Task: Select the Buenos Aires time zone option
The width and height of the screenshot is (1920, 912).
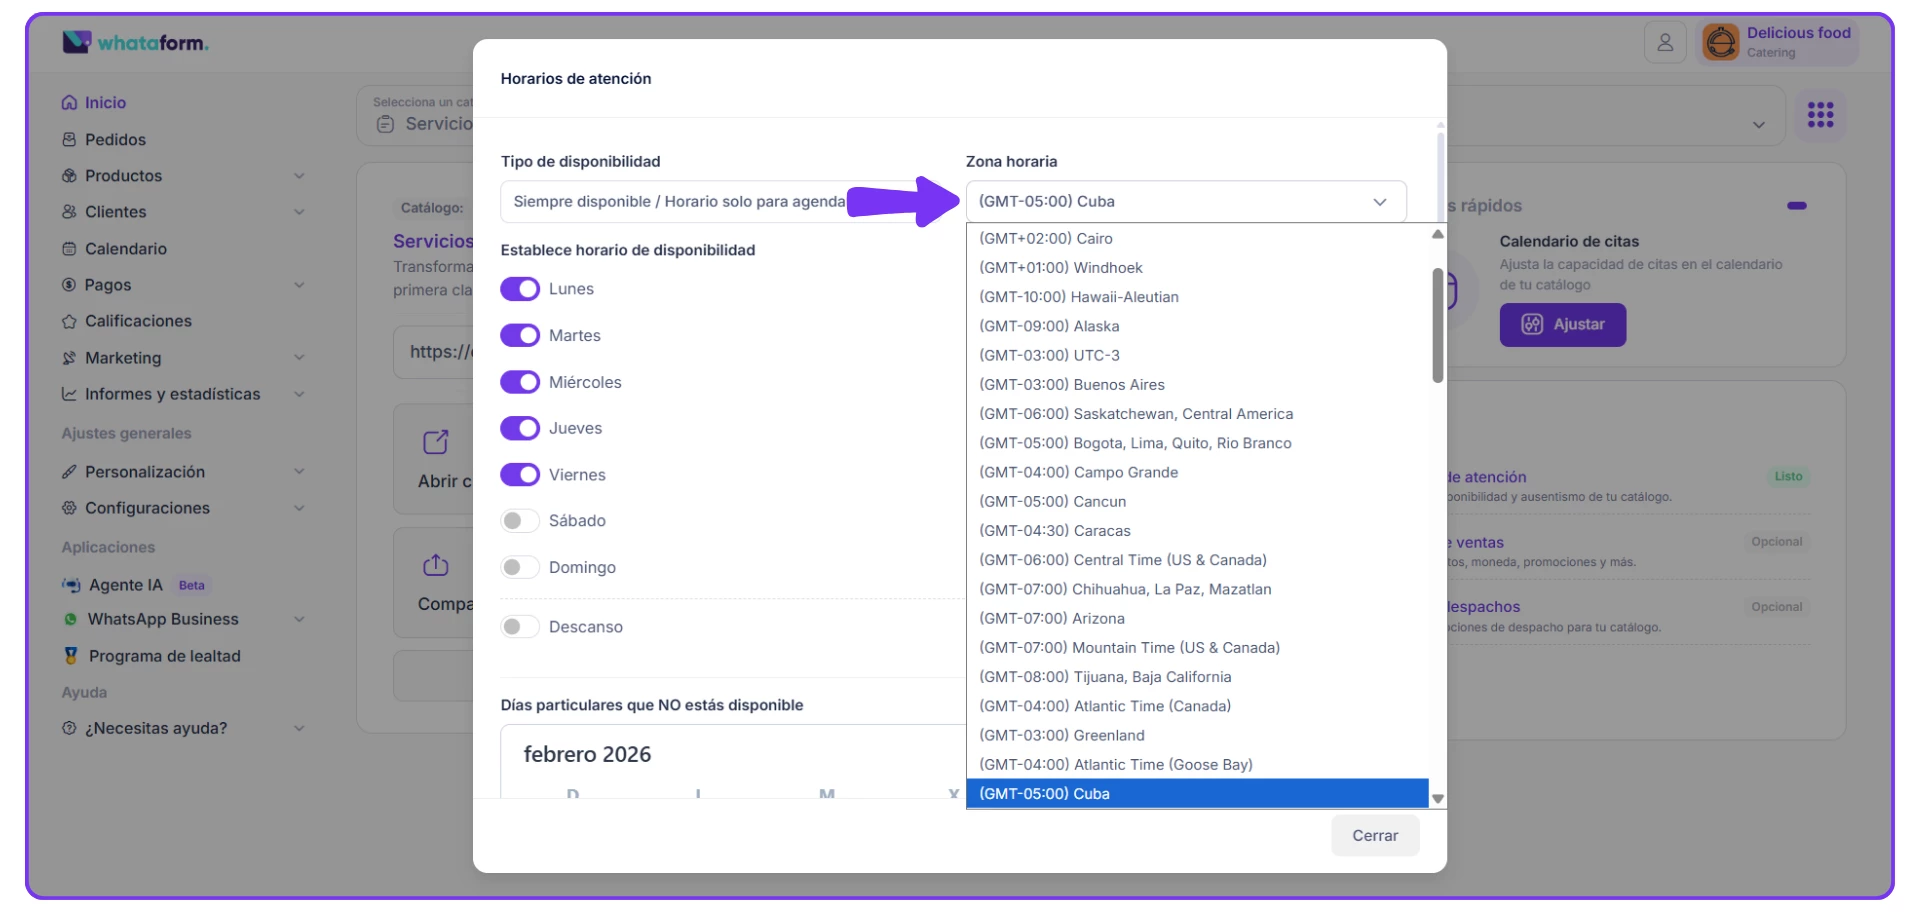Action: (x=1072, y=385)
